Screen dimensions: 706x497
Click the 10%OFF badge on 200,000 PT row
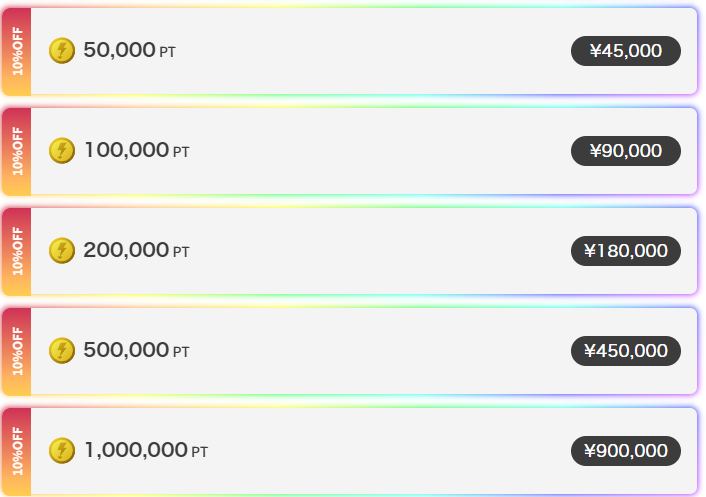pyautogui.click(x=17, y=251)
